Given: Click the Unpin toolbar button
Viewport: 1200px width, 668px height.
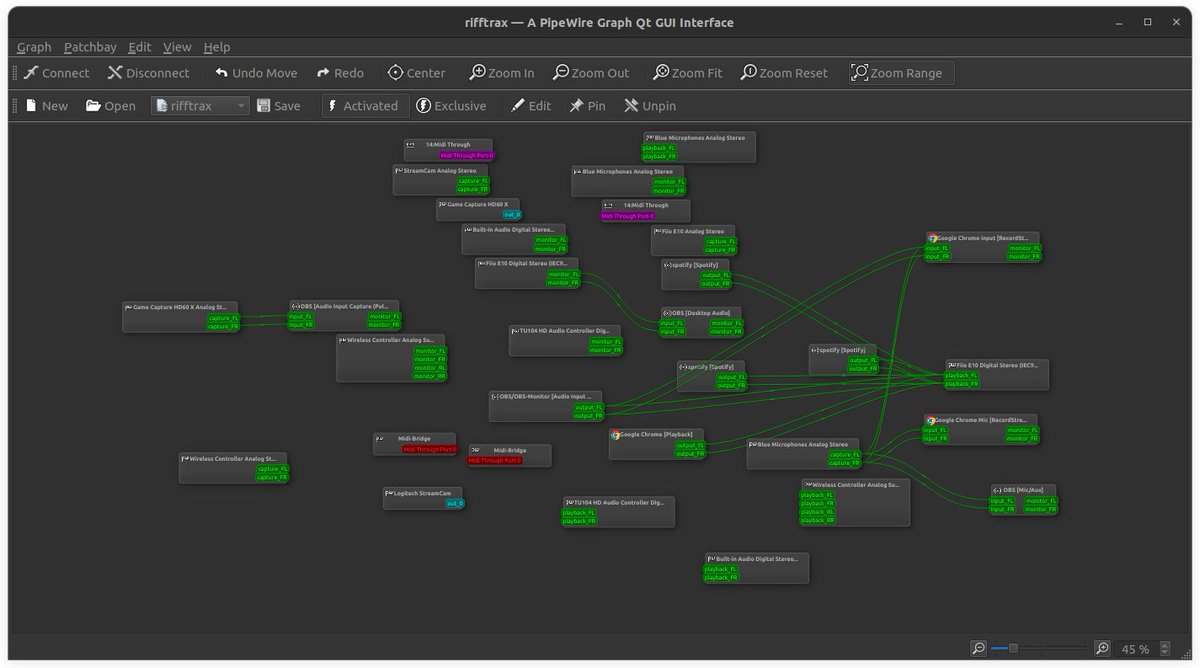Looking at the screenshot, I should point(650,106).
